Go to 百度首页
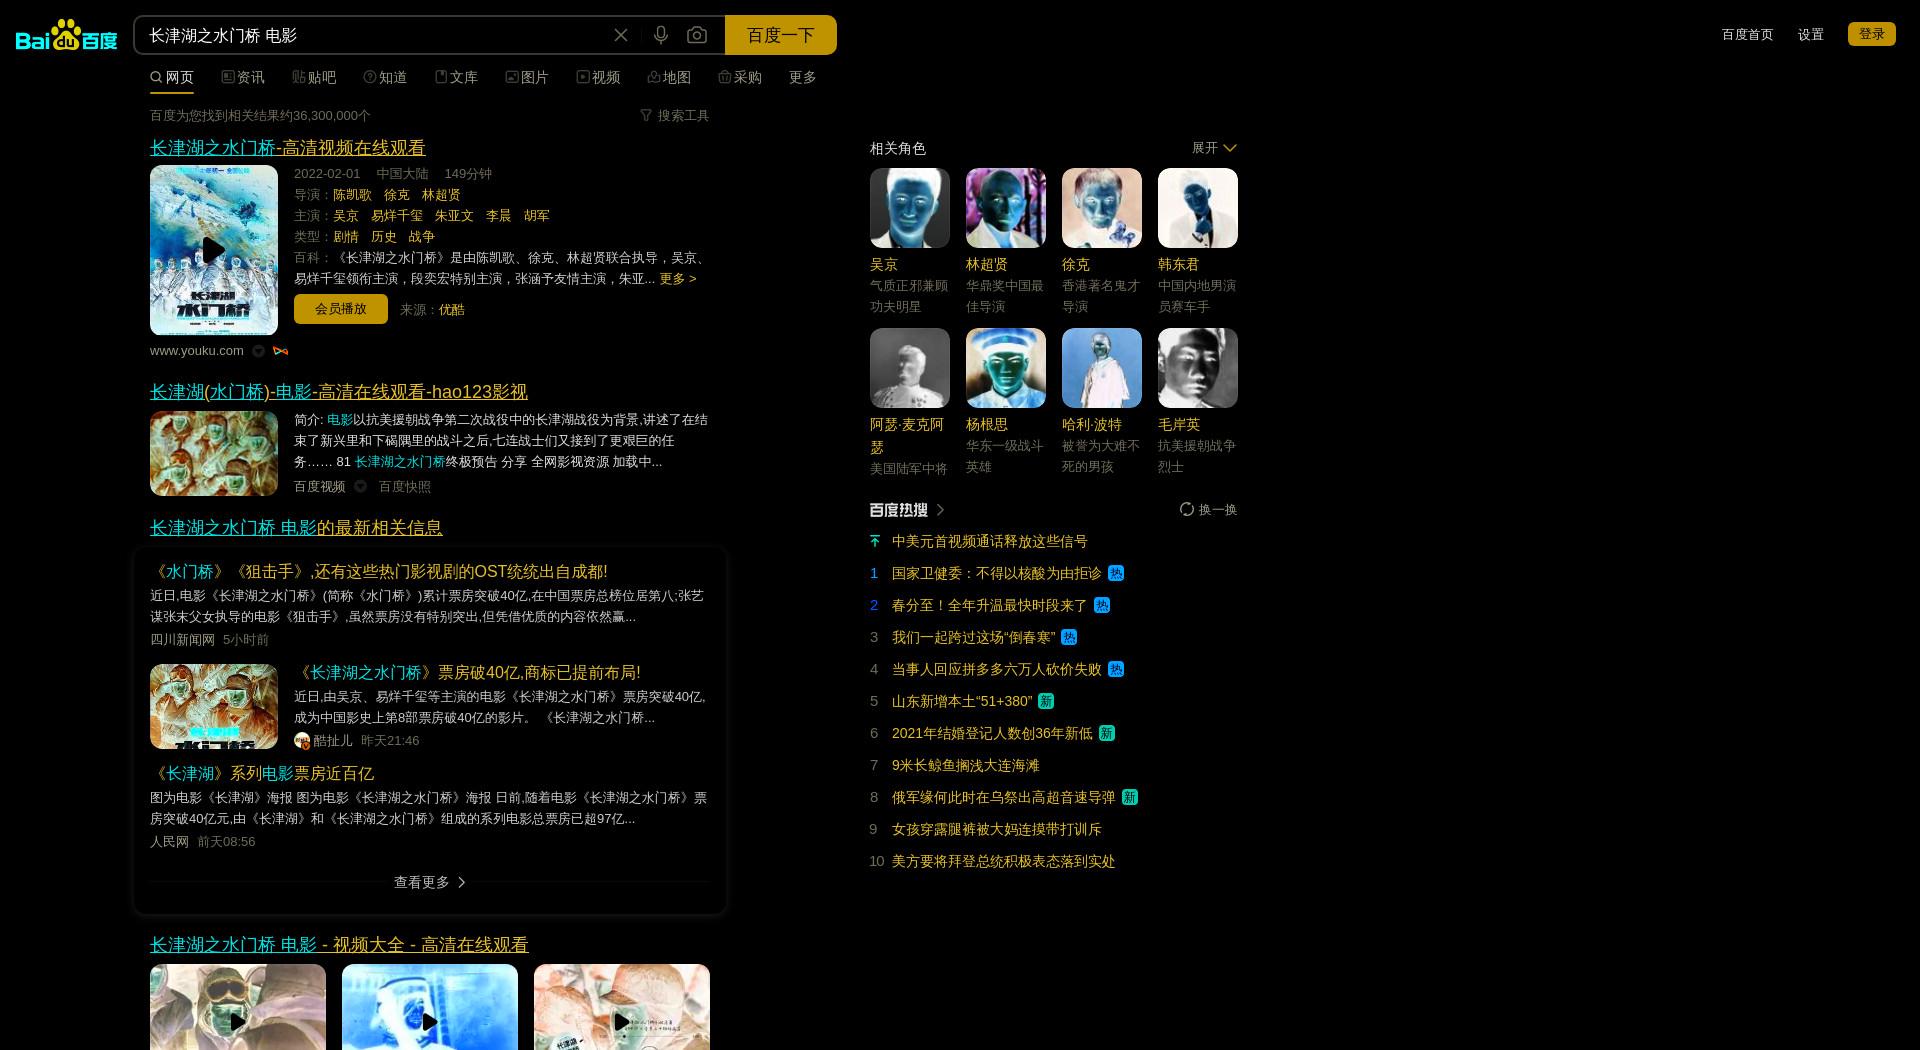The width and height of the screenshot is (1920, 1050). (1747, 34)
